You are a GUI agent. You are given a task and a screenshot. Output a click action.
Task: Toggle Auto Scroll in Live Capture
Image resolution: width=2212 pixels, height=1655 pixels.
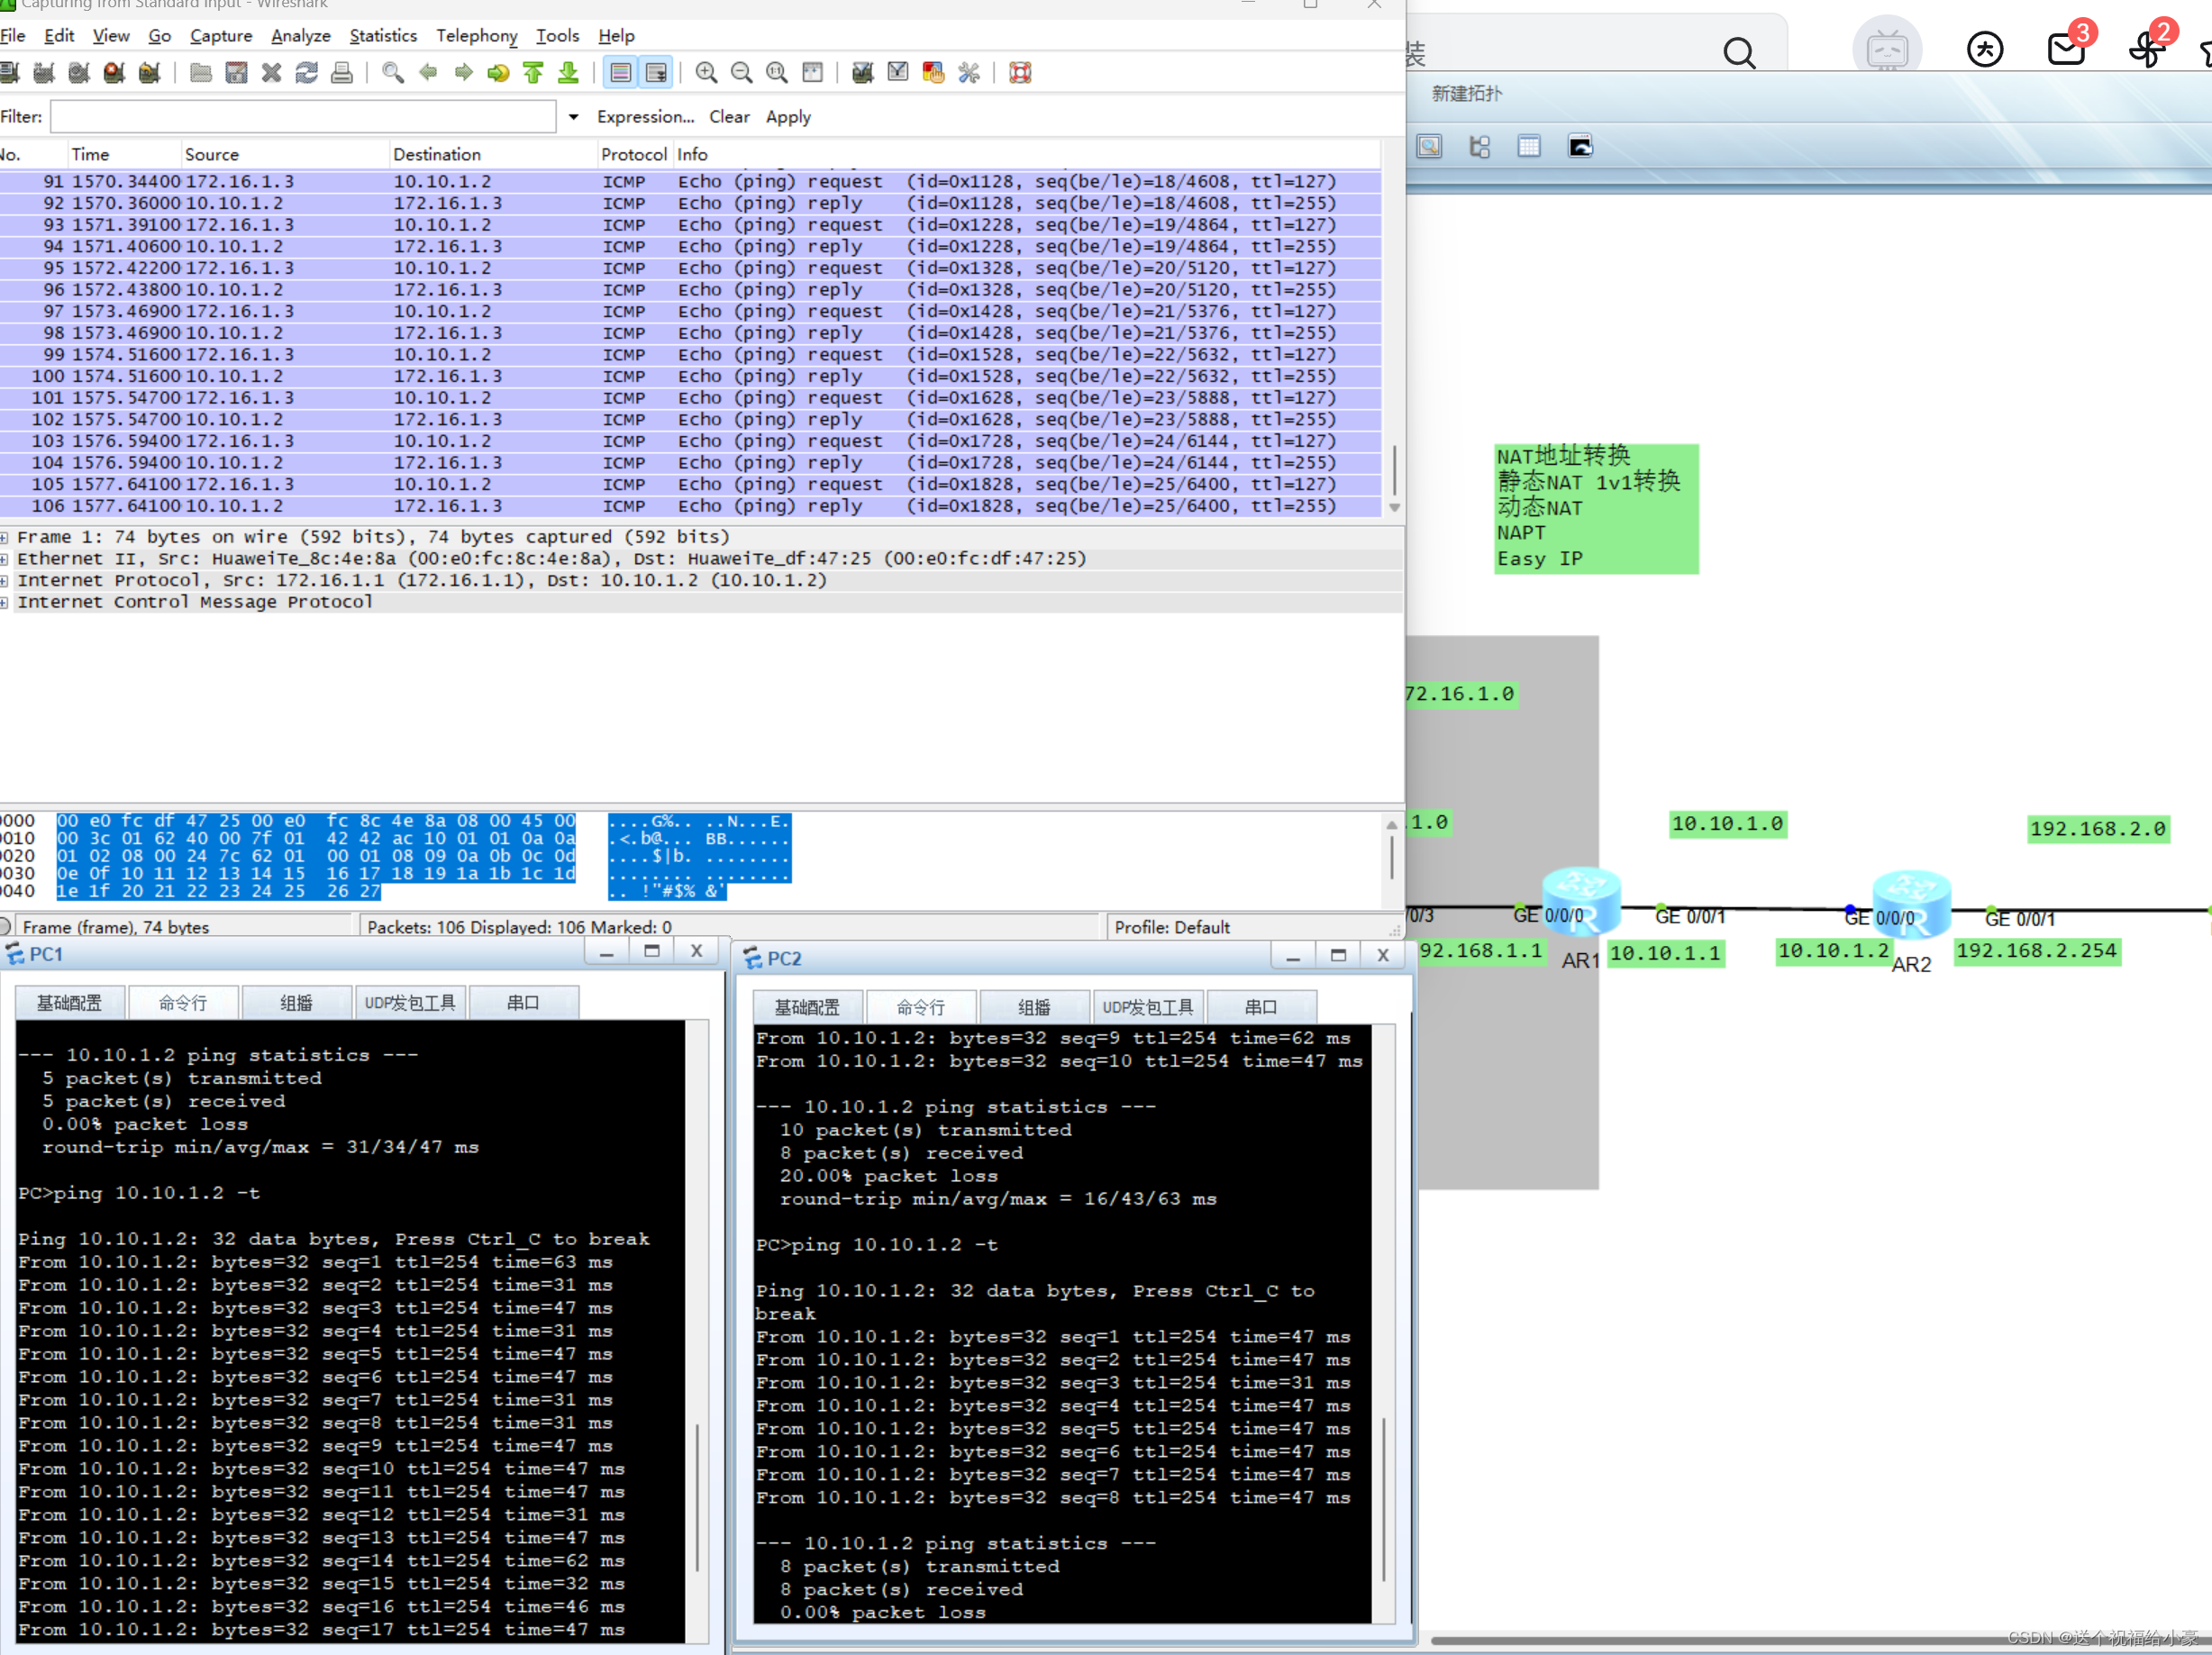point(656,72)
